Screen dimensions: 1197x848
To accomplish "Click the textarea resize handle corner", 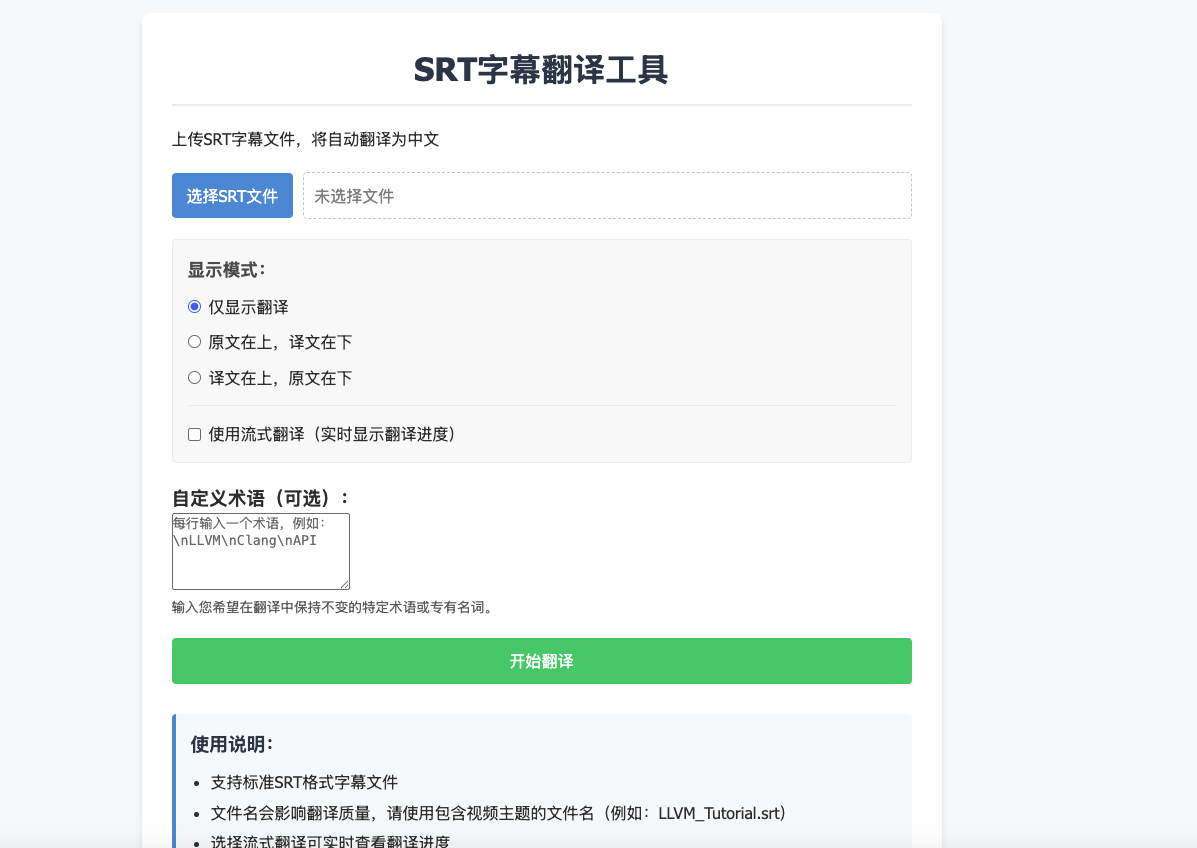I will click(x=345, y=585).
